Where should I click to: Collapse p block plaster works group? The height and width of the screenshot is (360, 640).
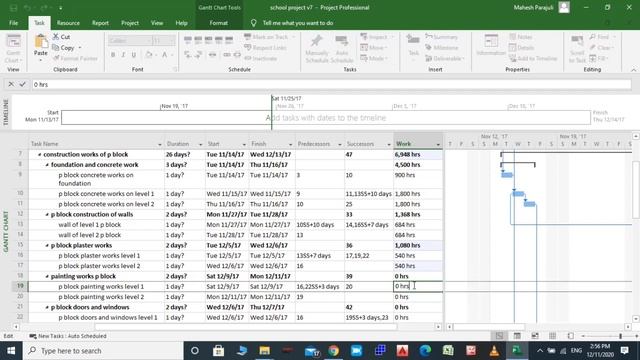(x=47, y=246)
